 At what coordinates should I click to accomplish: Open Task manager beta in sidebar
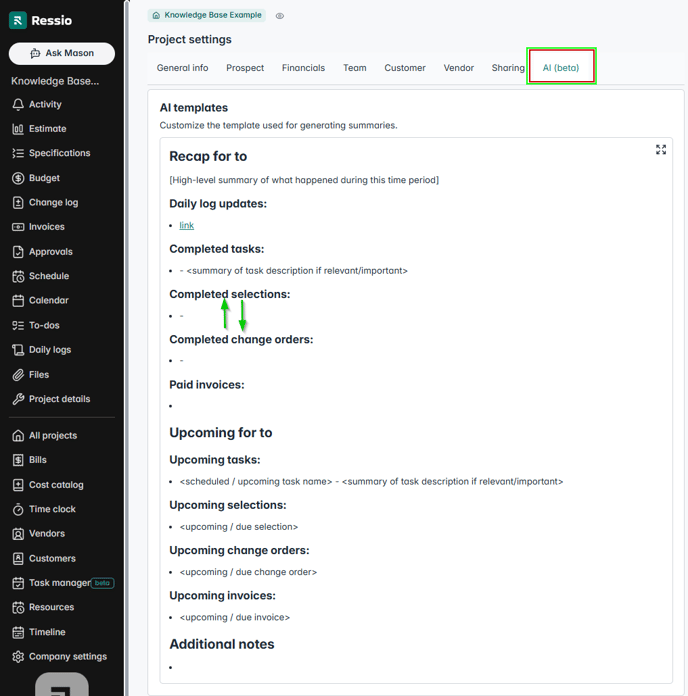pyautogui.click(x=58, y=583)
